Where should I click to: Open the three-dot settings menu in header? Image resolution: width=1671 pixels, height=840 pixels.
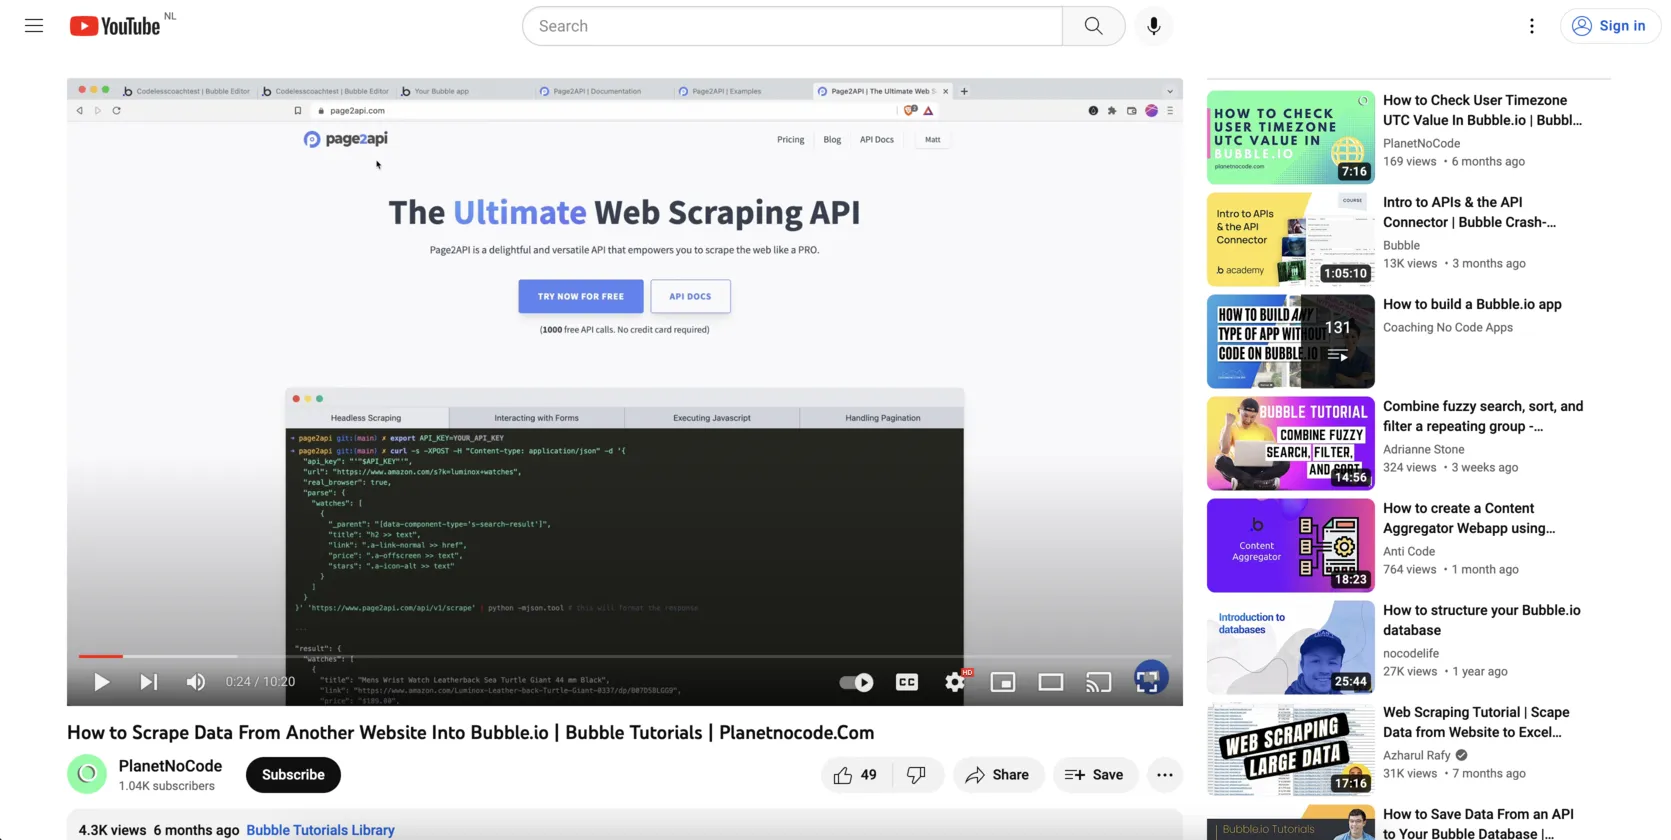pos(1531,26)
